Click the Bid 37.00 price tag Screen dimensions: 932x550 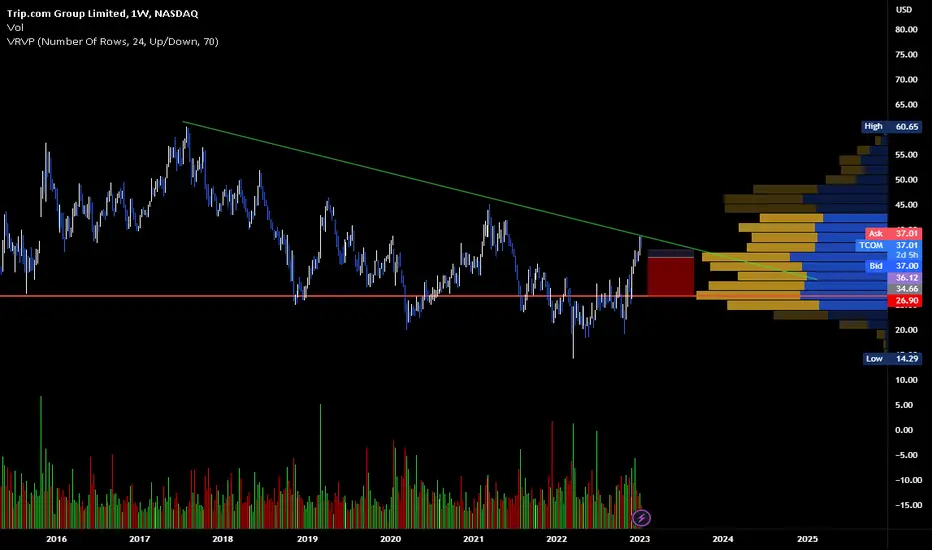coord(893,266)
